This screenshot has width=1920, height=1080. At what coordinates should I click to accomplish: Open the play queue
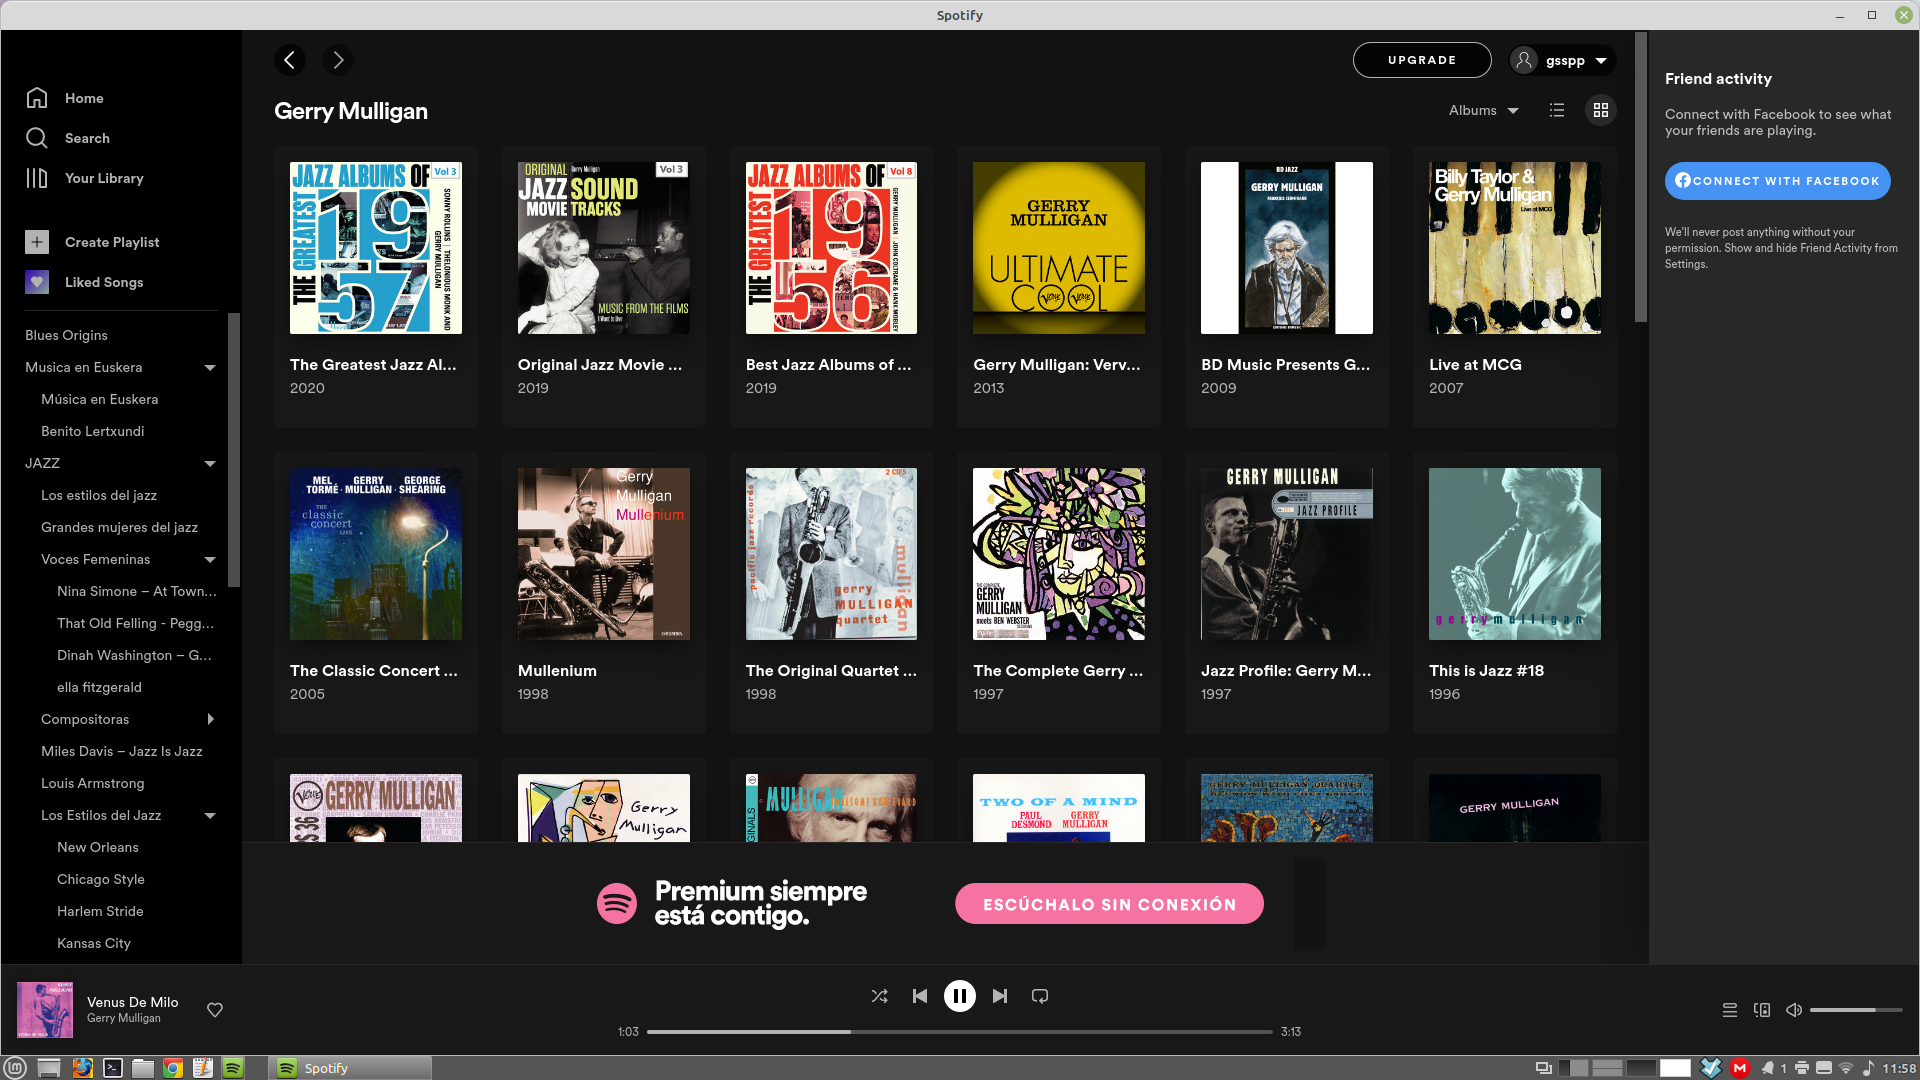coord(1730,1010)
